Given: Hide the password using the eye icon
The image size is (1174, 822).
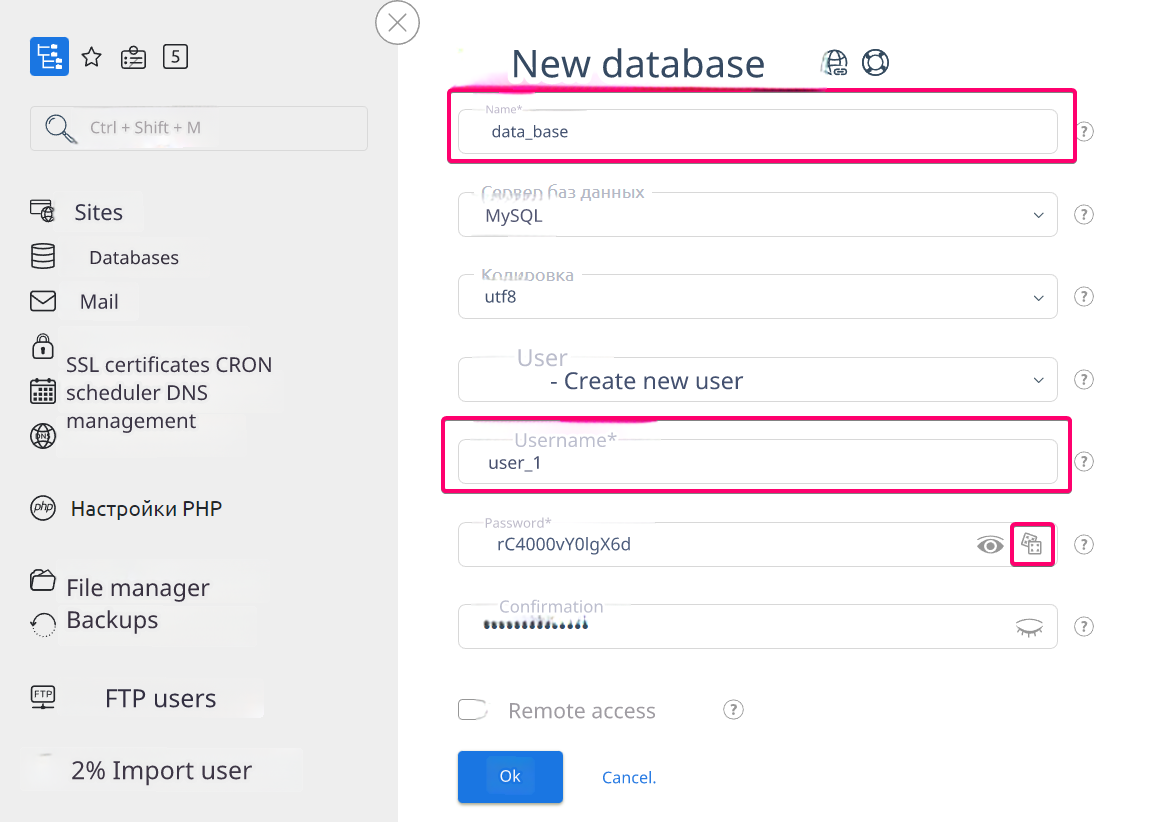Looking at the screenshot, I should [x=989, y=545].
